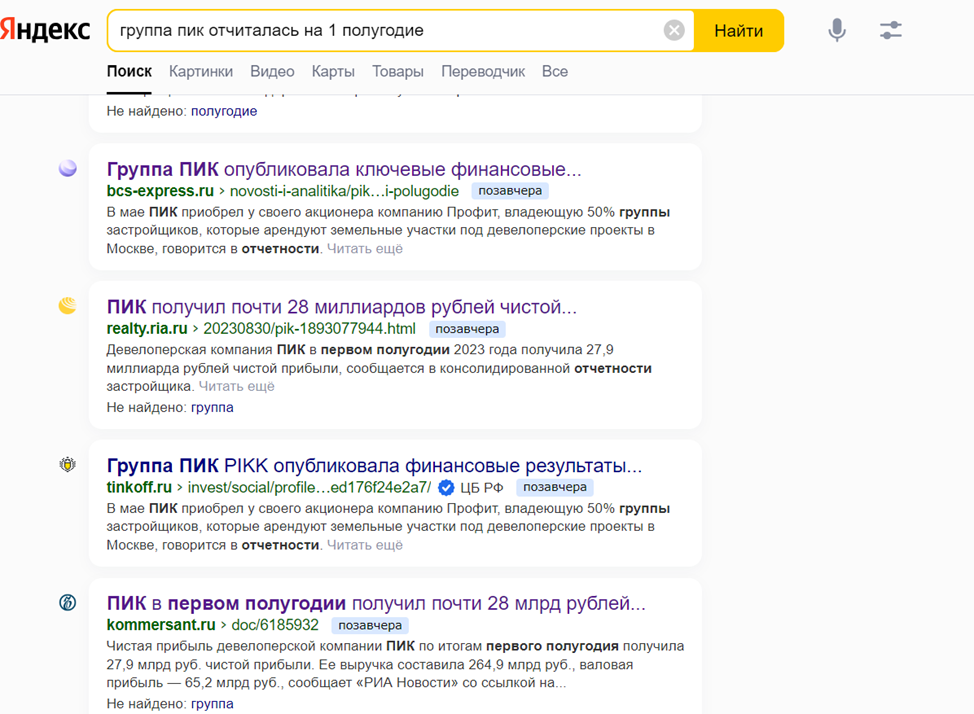Screen dimensions: 974x714
Task: Click 'Читать ещё' in bcs-express result
Action: point(365,249)
